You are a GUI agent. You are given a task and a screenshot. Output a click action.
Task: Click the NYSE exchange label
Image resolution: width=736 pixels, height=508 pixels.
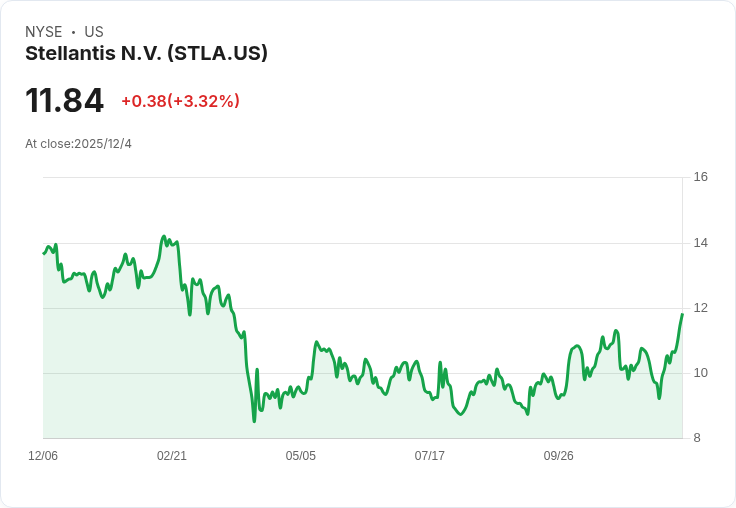(44, 32)
